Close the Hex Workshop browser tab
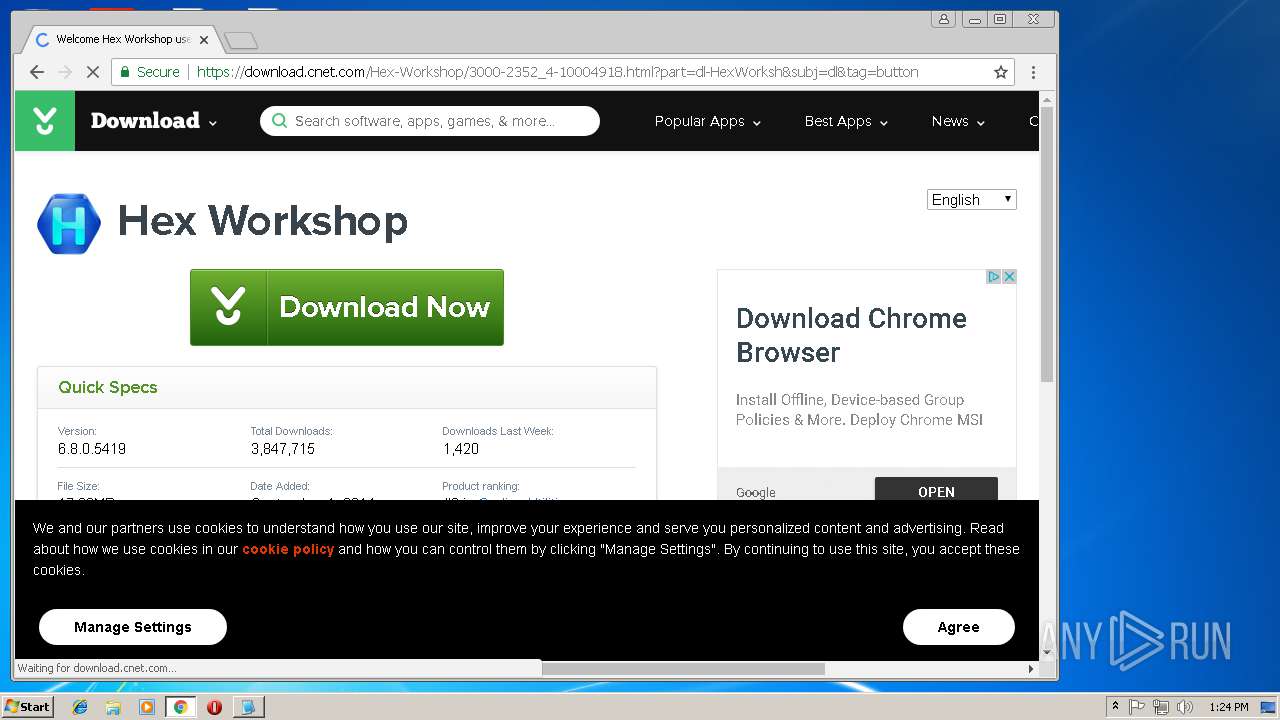 204,40
